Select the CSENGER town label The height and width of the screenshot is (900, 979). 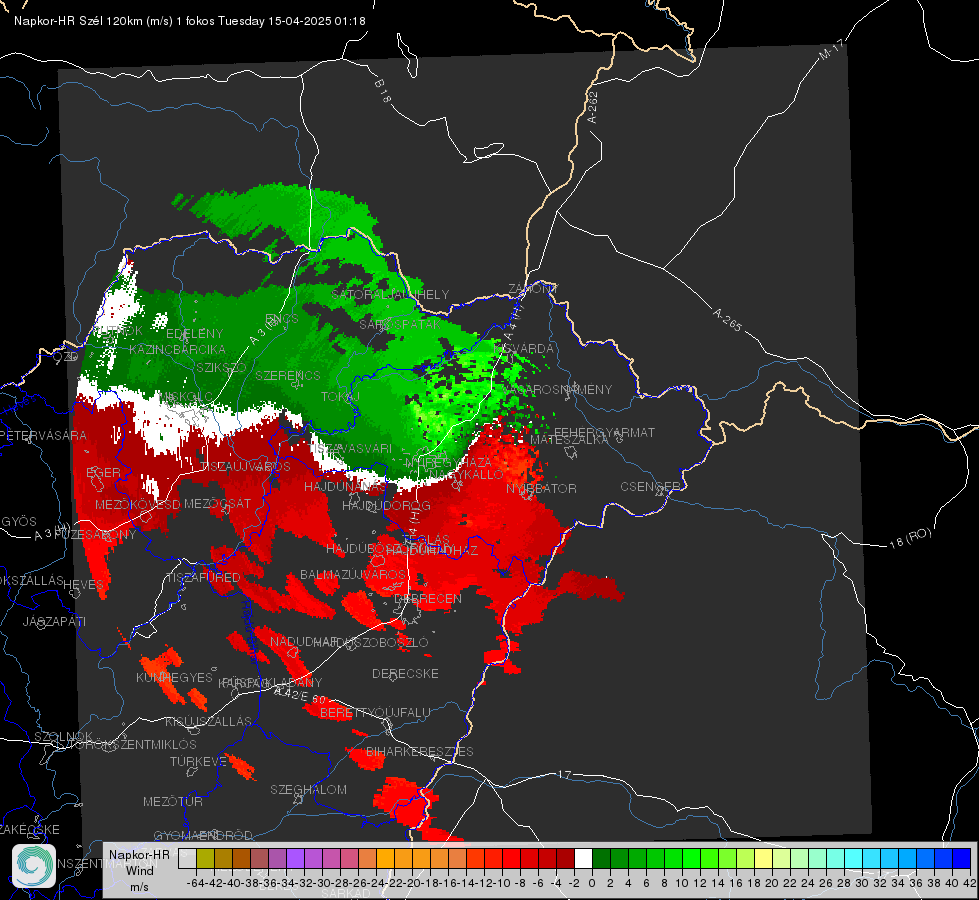pos(649,486)
